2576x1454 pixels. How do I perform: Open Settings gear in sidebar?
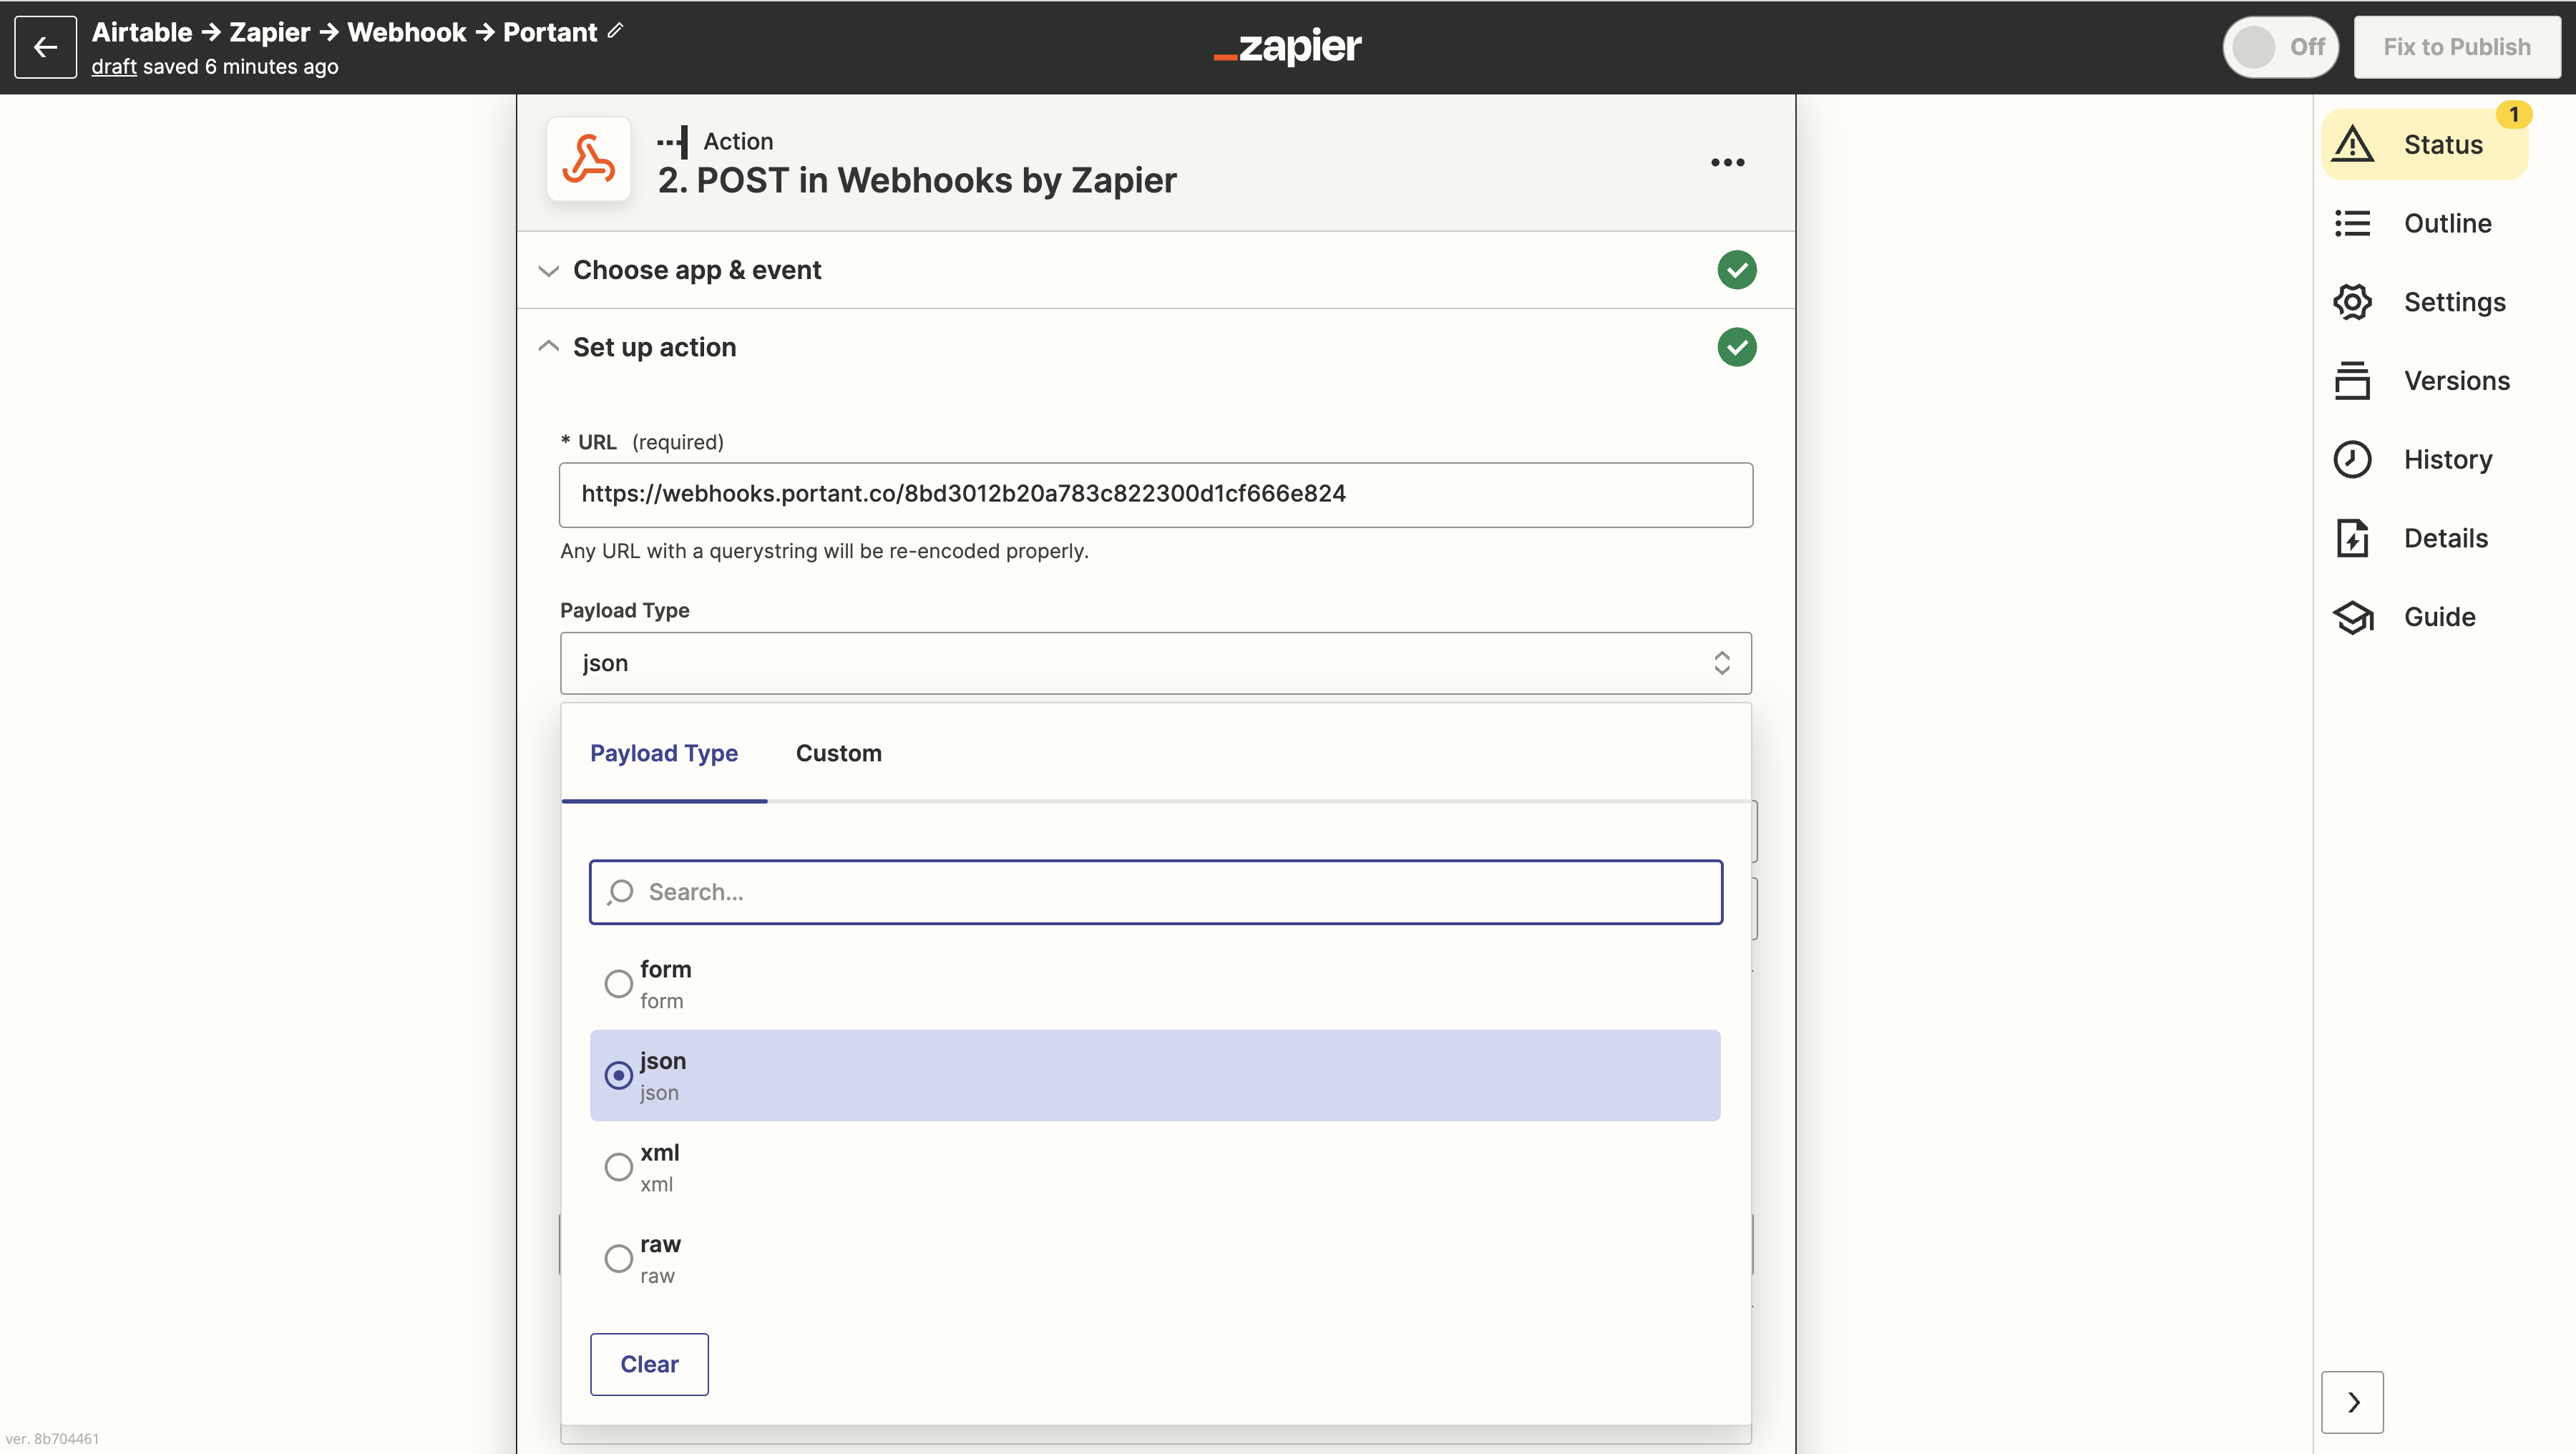point(2352,302)
